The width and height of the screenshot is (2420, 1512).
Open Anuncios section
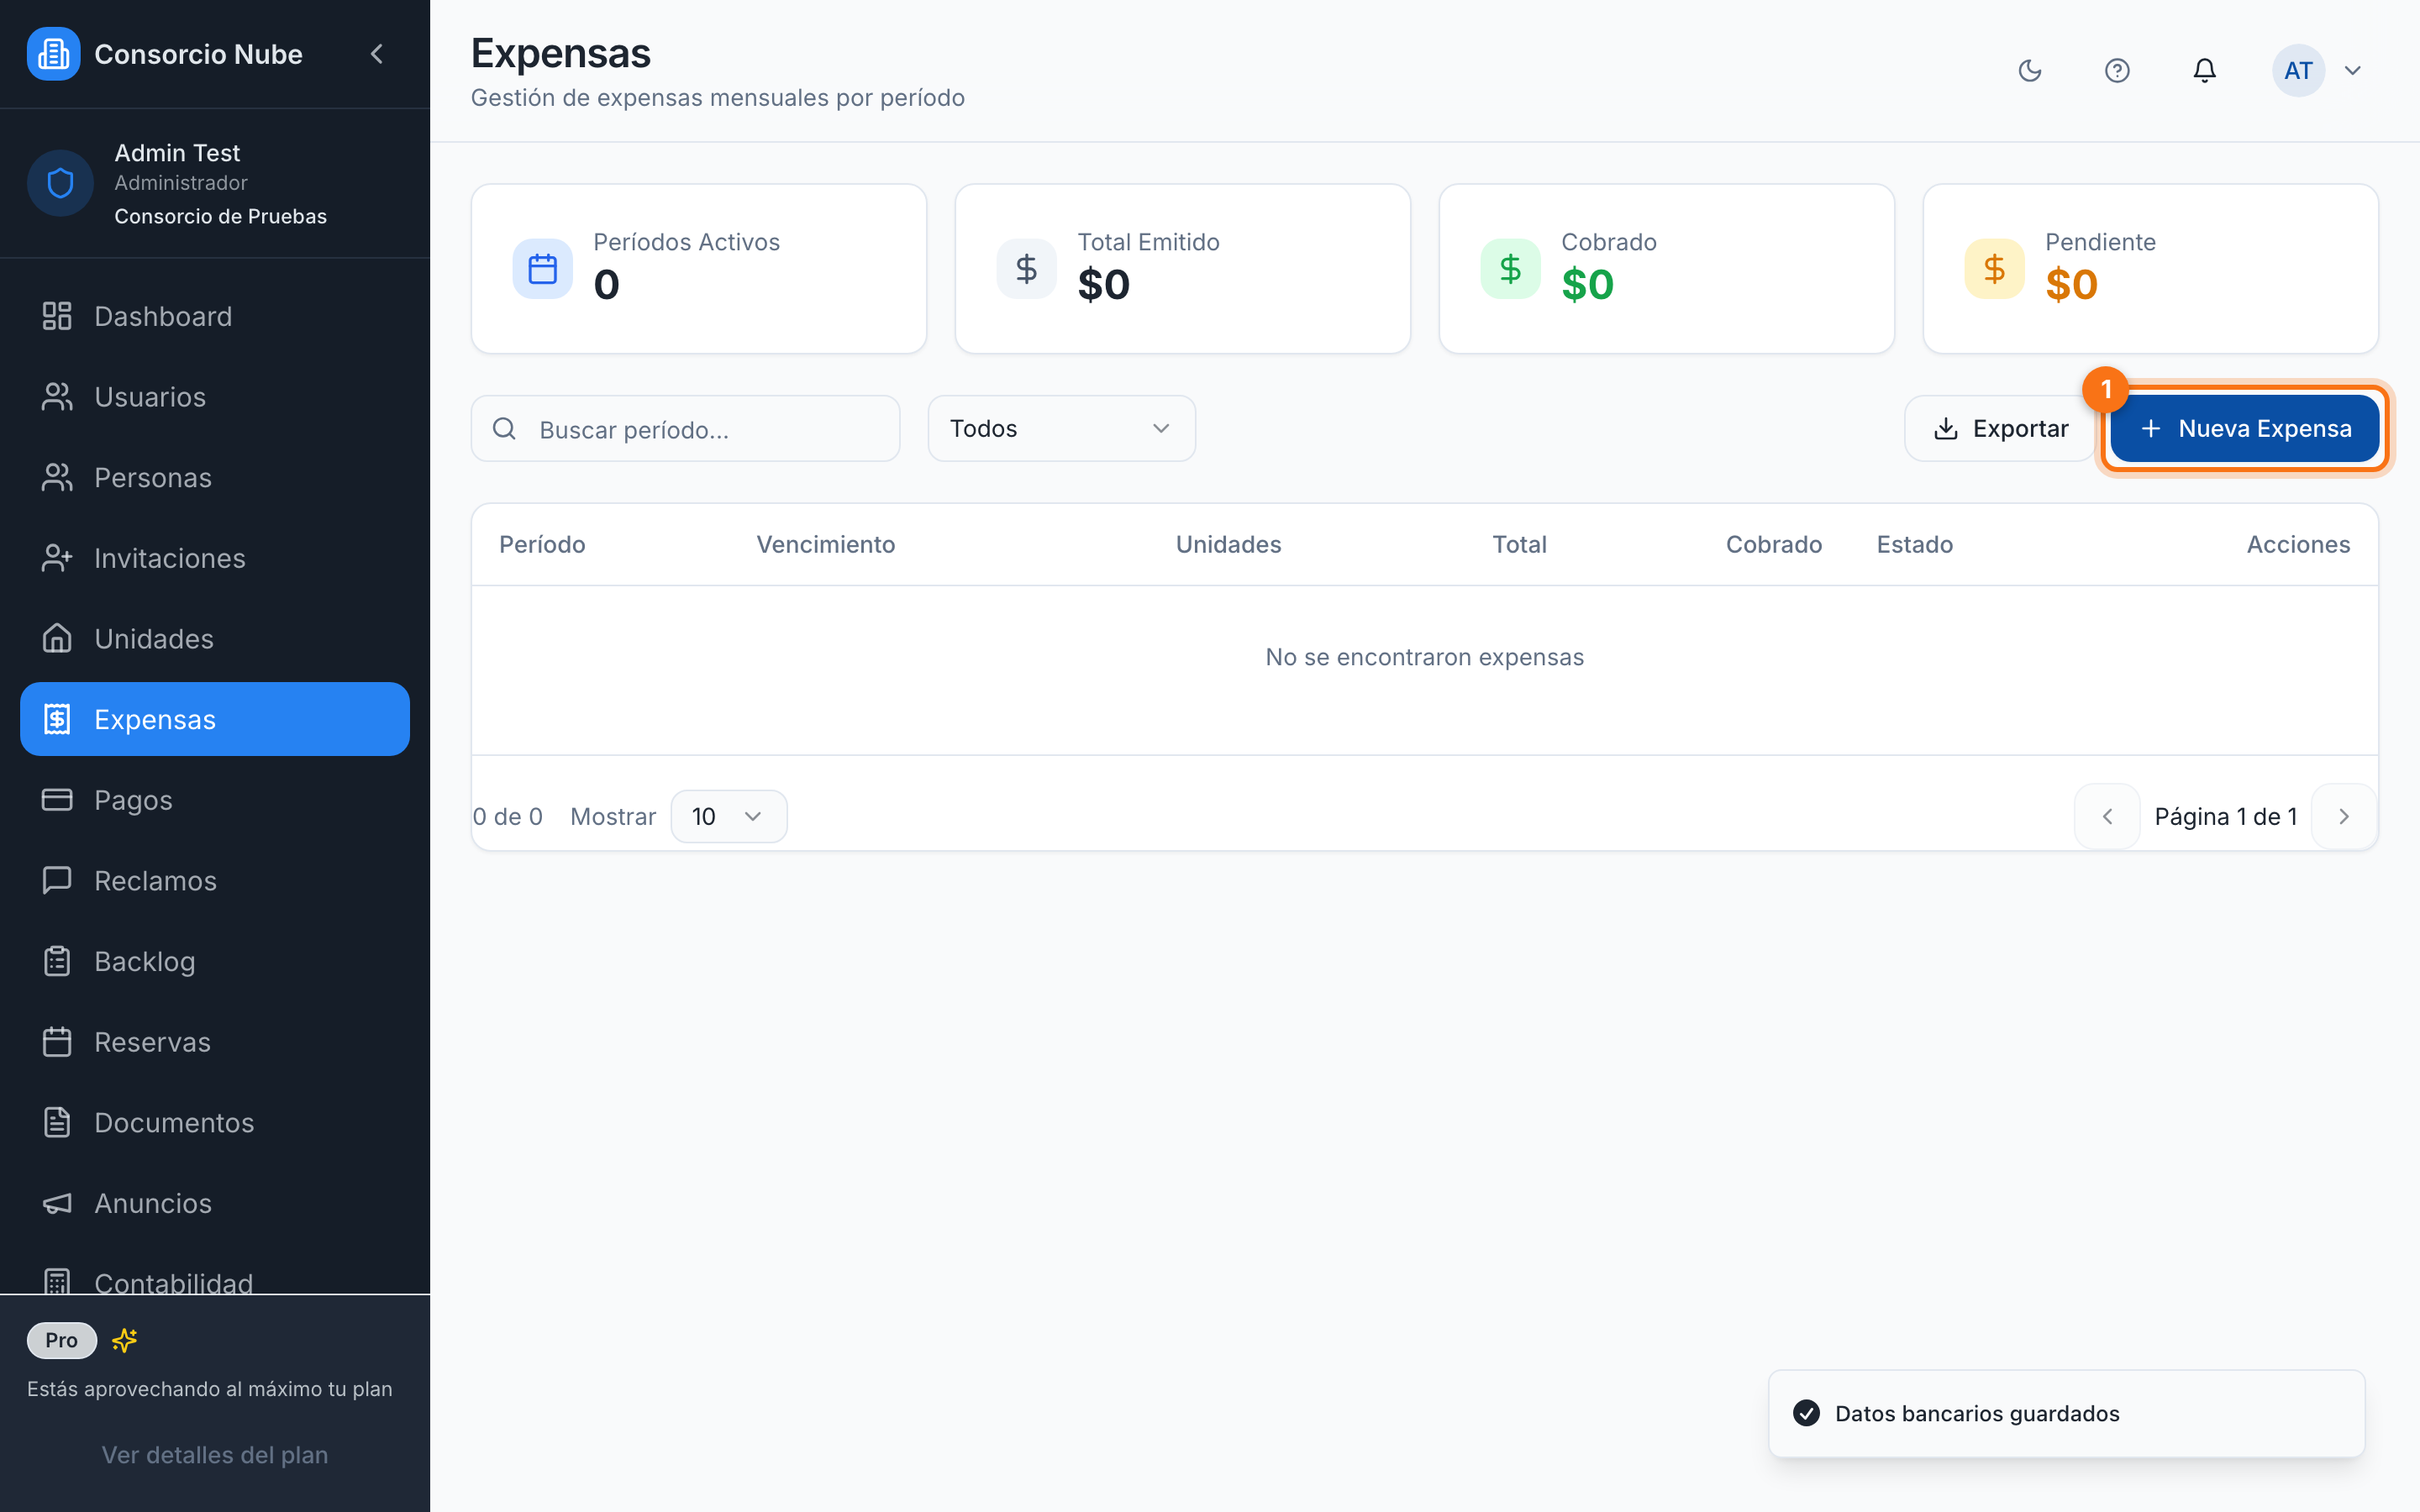[215, 1203]
